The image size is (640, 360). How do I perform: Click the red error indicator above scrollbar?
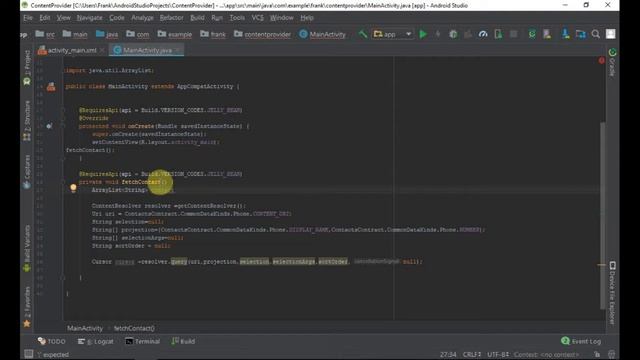(602, 60)
